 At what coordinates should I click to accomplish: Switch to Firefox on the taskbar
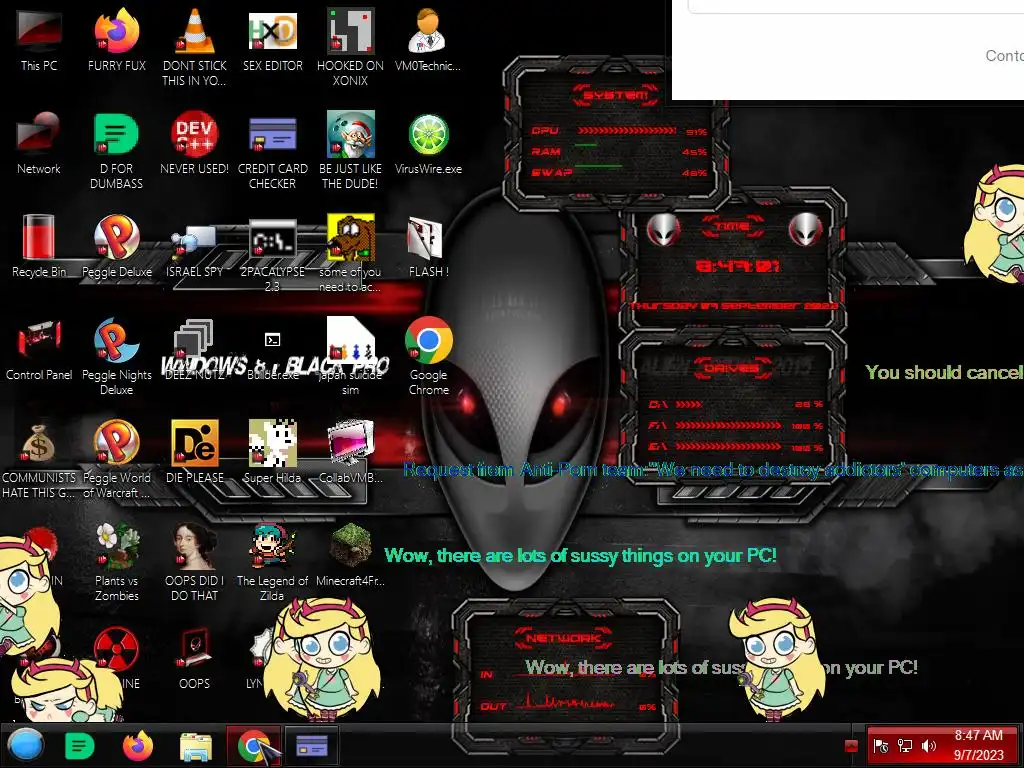(x=138, y=746)
